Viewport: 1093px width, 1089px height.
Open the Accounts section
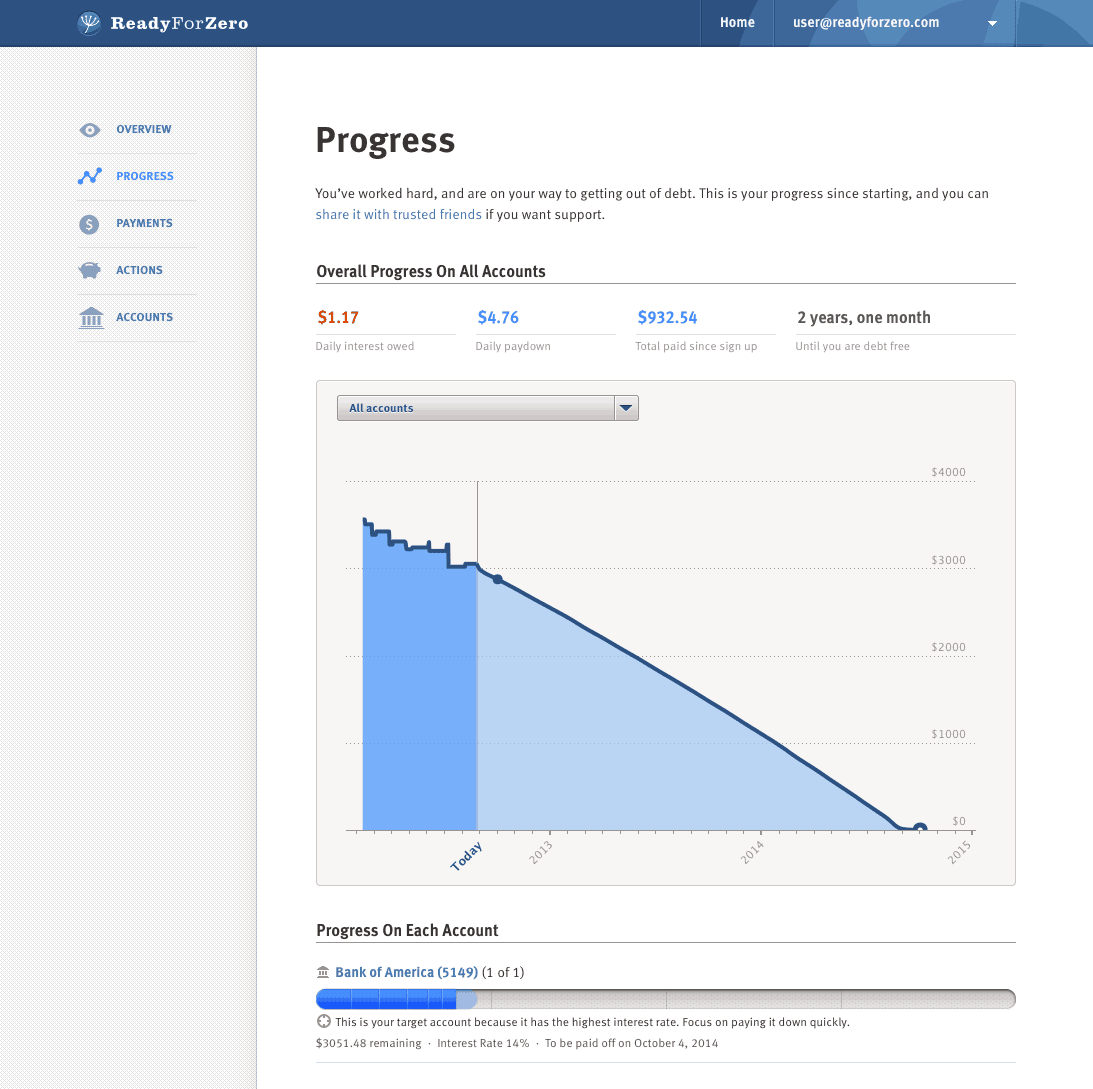coord(144,317)
